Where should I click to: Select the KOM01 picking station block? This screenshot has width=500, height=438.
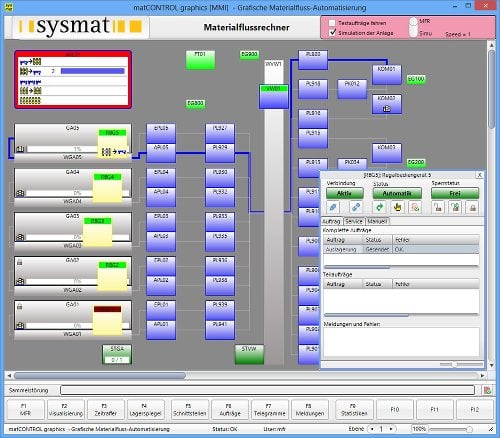coord(387,75)
